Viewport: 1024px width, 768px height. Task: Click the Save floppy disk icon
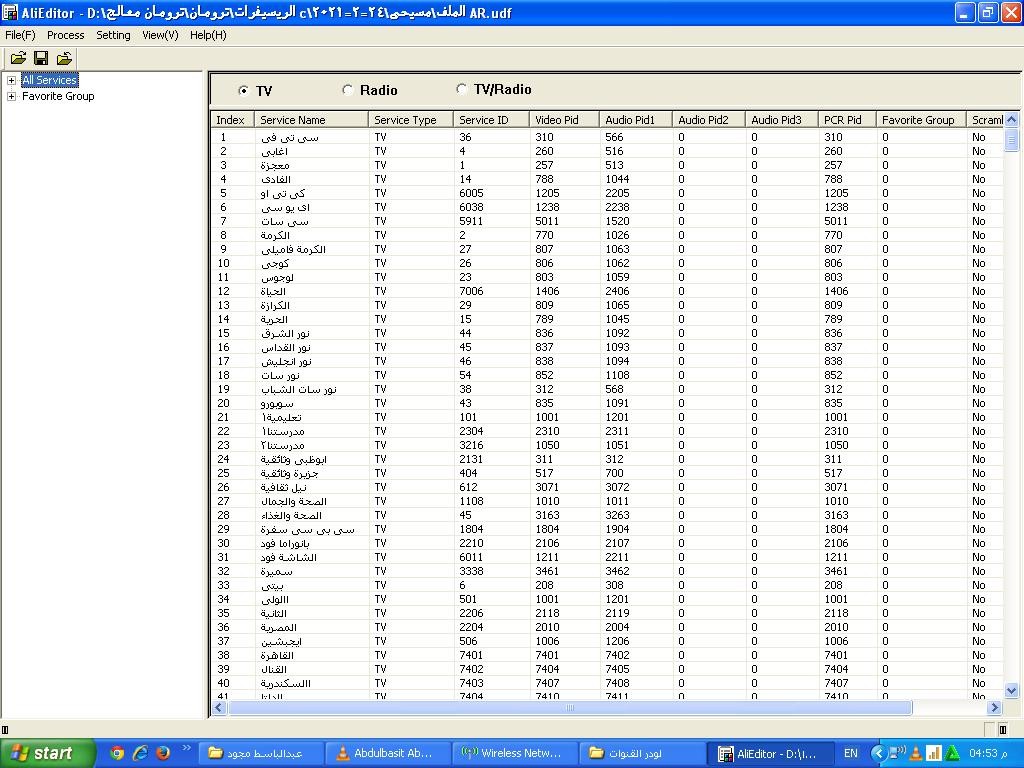point(41,59)
